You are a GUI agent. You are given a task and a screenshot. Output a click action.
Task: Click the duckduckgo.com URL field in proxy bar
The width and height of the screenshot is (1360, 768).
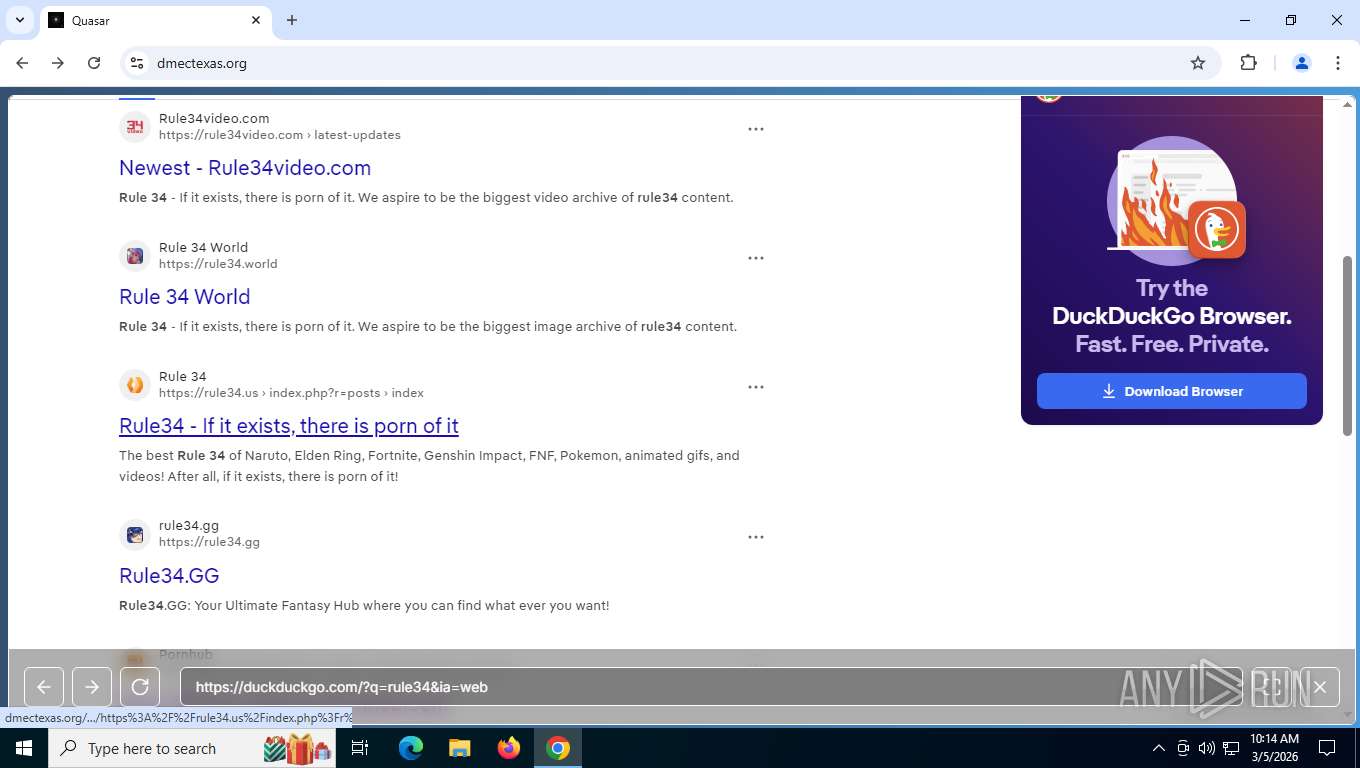coord(711,687)
